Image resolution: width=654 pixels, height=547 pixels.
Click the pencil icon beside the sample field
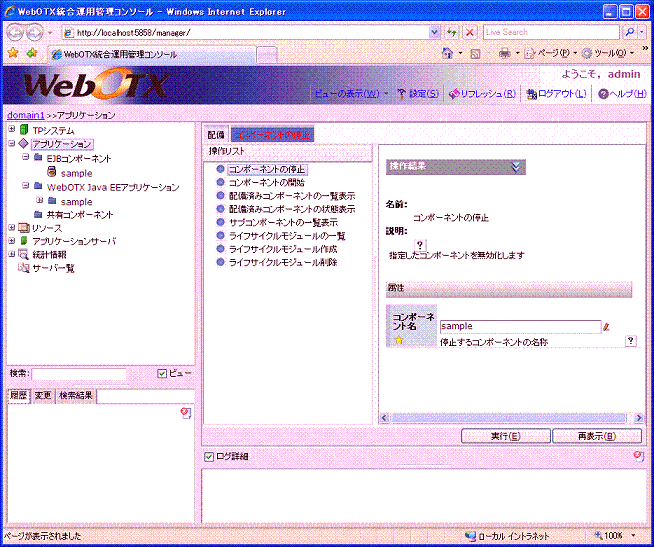coord(606,326)
